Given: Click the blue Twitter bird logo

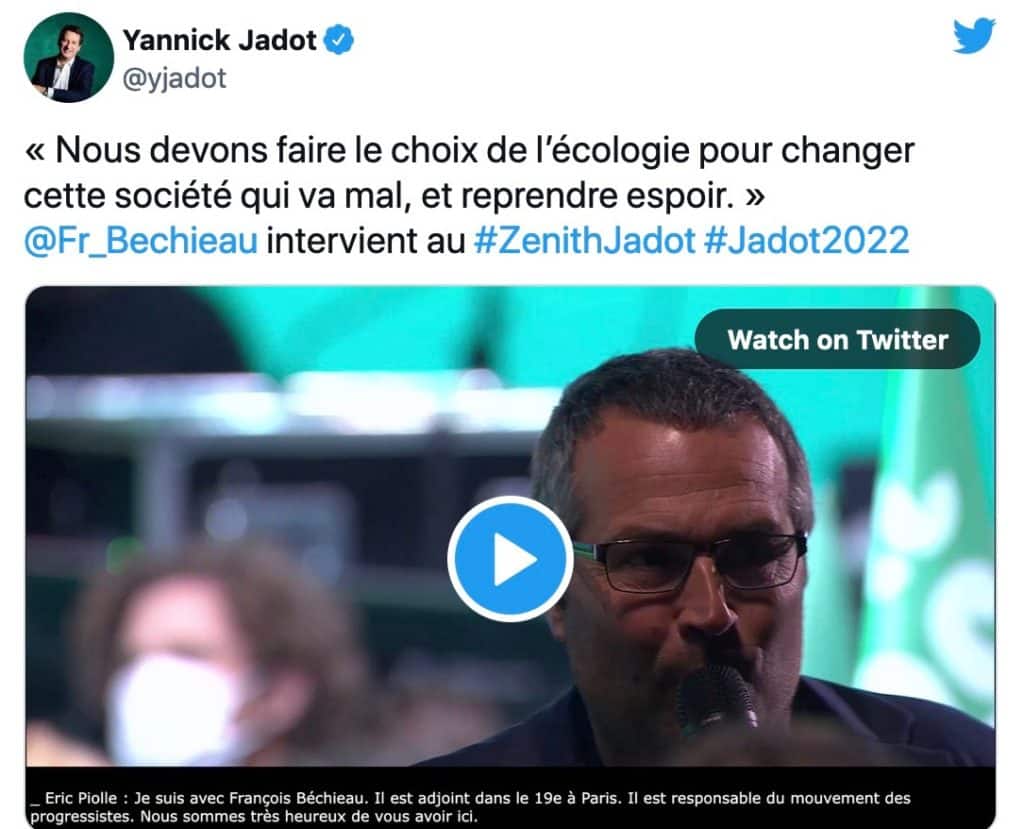Looking at the screenshot, I should click(974, 36).
